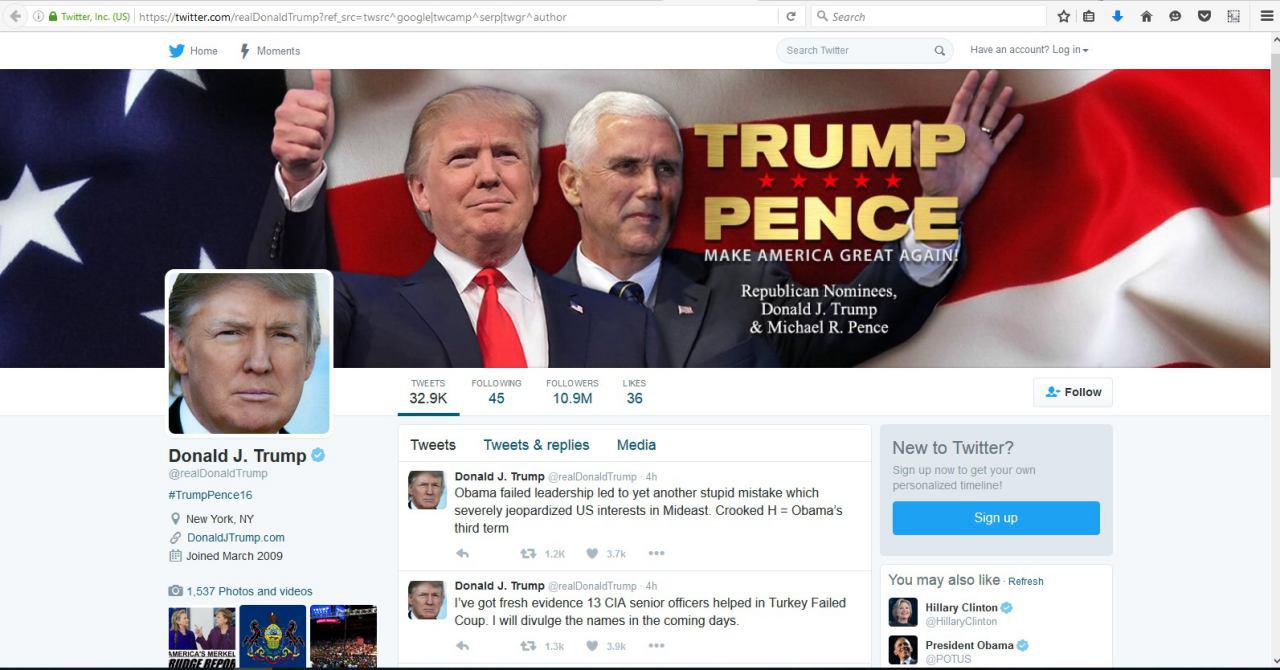This screenshot has height=670, width=1280.
Task: Bookmark this page with the star icon
Action: click(x=1063, y=16)
